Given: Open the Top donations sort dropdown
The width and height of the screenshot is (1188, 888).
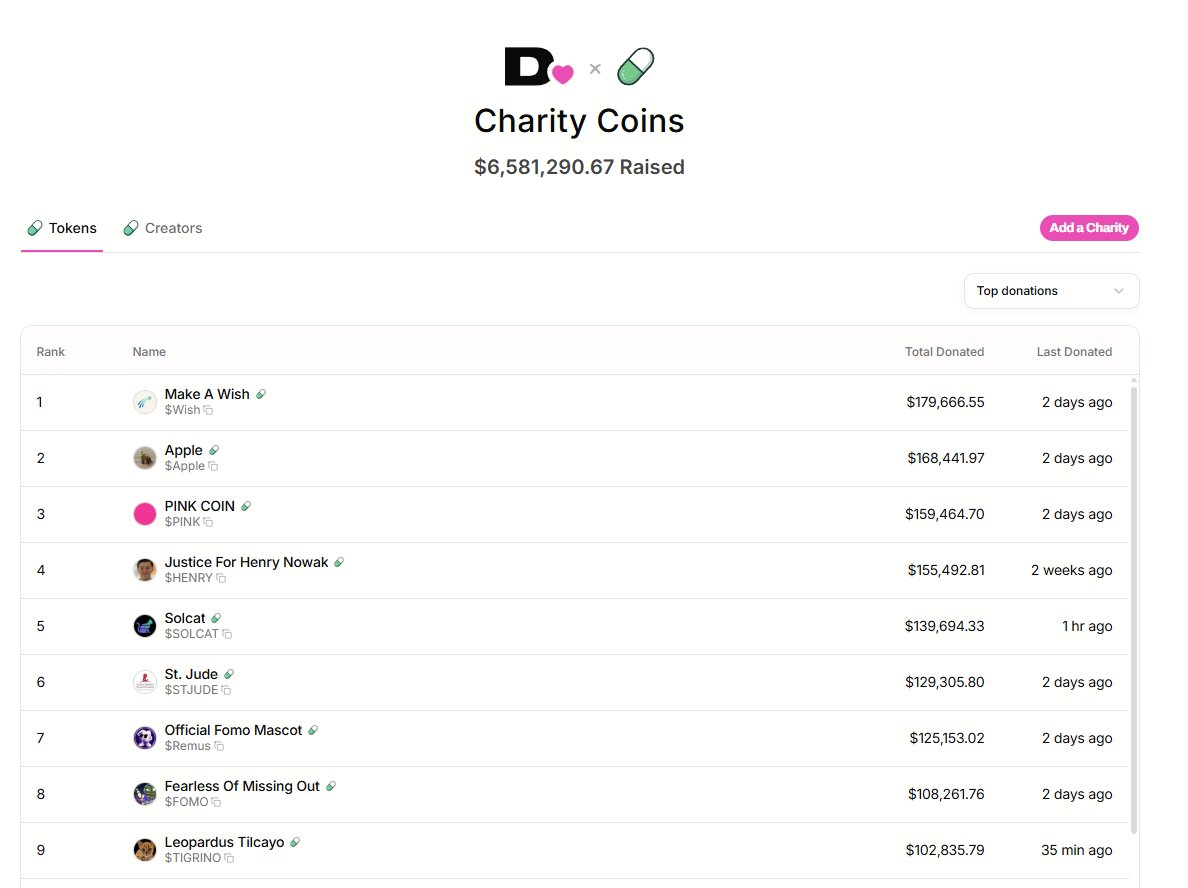Looking at the screenshot, I should (x=1052, y=291).
